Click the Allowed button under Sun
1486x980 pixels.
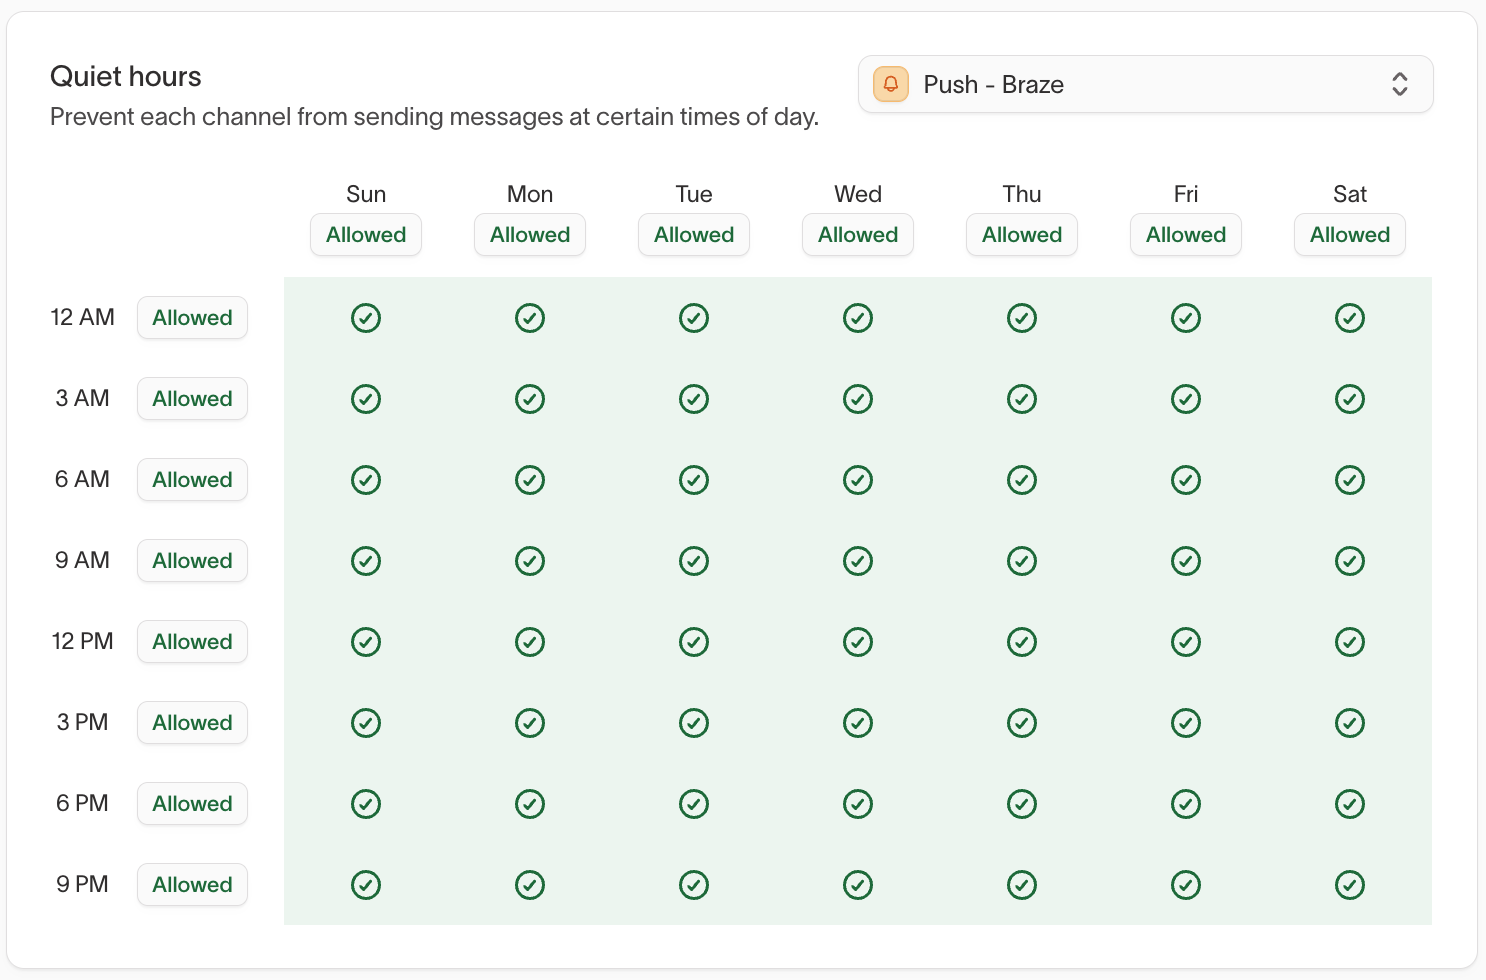point(366,235)
